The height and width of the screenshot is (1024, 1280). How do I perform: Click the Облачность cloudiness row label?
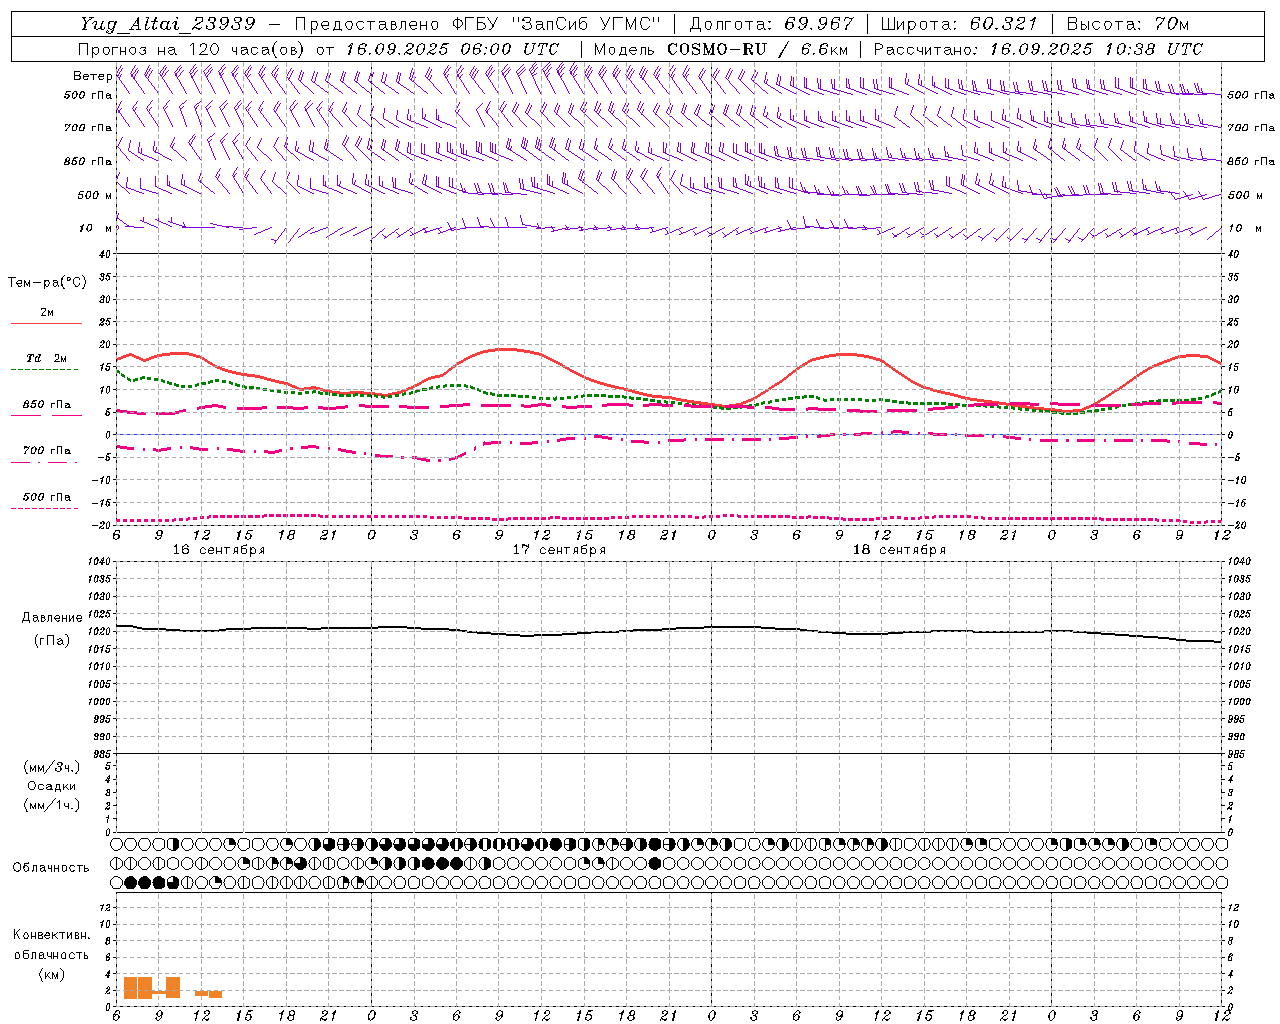[51, 867]
